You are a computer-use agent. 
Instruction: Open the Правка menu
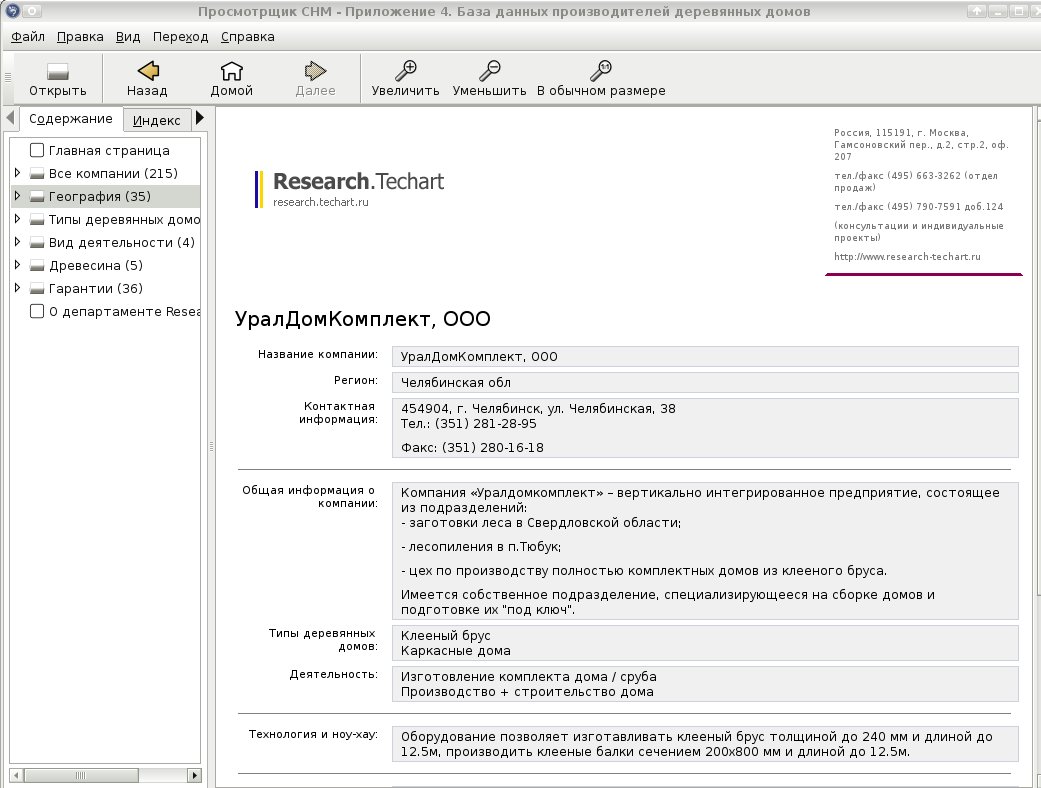(80, 37)
